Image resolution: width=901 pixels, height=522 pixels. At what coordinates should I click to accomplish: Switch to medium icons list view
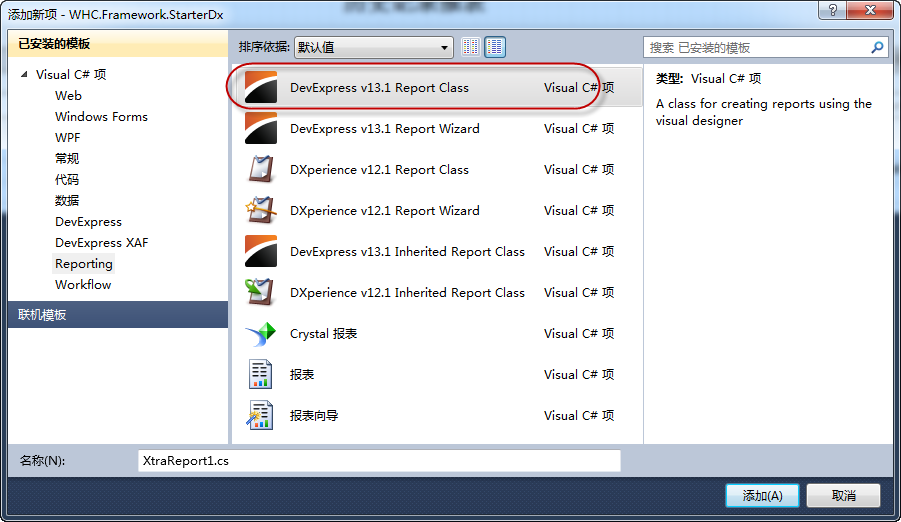pos(495,47)
